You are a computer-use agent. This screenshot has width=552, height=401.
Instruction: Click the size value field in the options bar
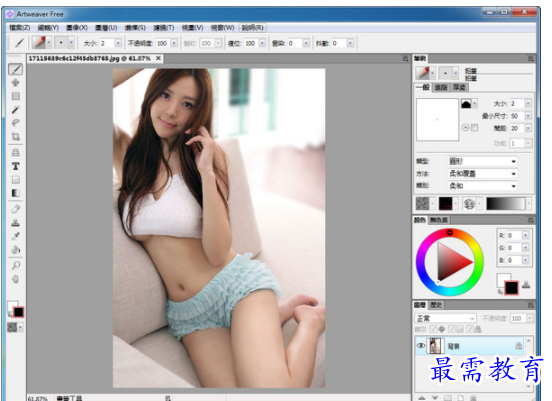[107, 43]
